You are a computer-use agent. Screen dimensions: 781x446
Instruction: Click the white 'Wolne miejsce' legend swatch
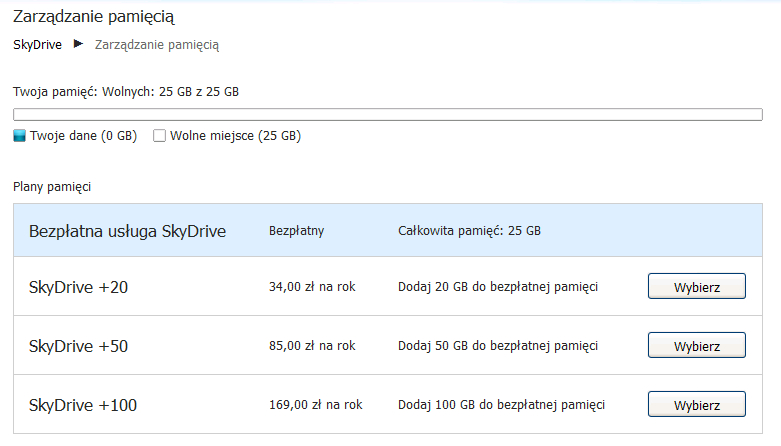click(x=159, y=136)
